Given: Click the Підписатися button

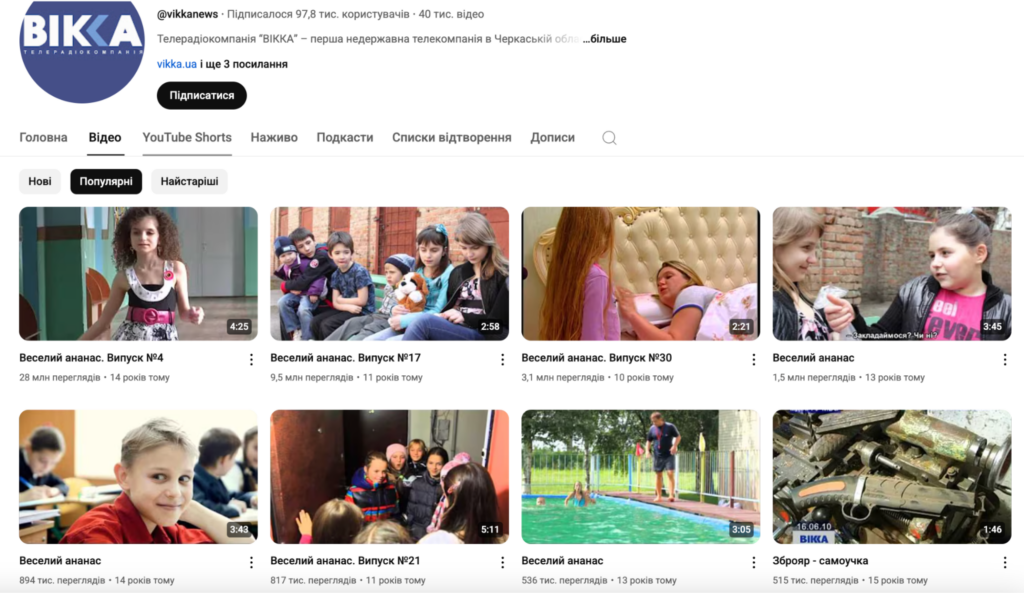Looking at the screenshot, I should 201,95.
